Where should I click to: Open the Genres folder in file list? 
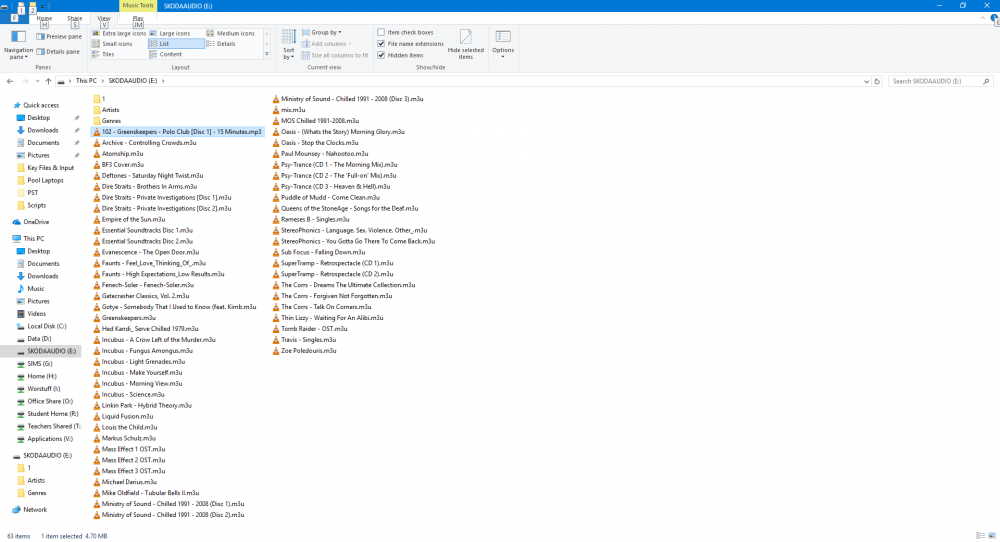point(111,121)
